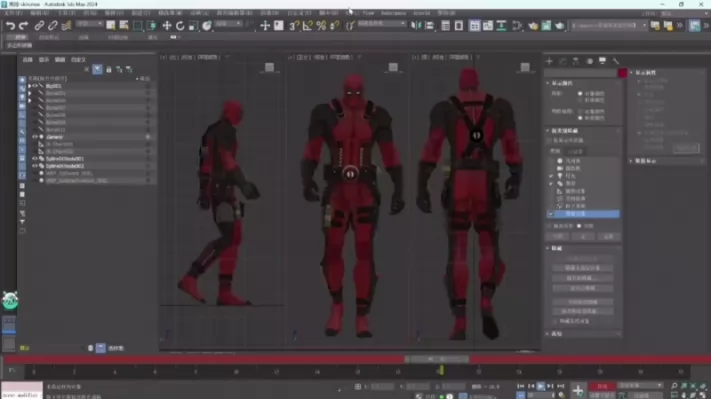This screenshot has width=711, height=399.
Task: Play the animation
Action: pos(541,386)
